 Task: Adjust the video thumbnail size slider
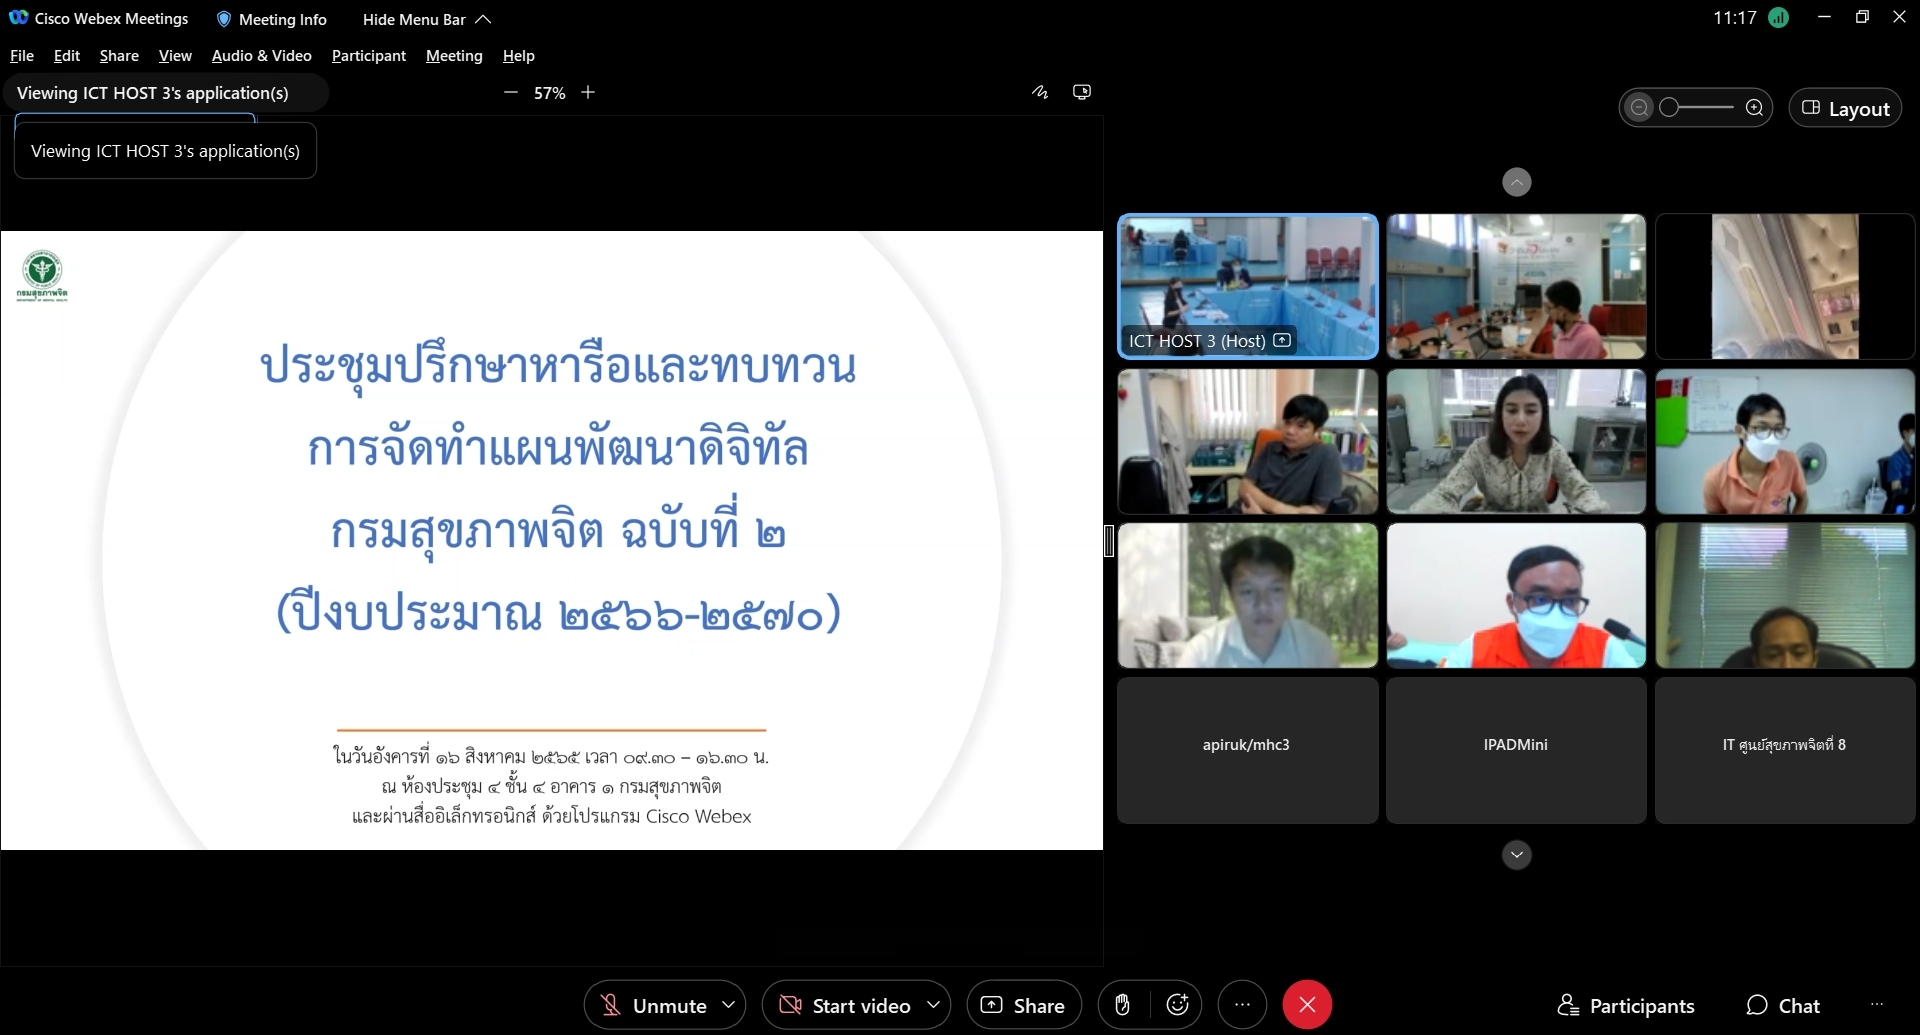point(1696,108)
